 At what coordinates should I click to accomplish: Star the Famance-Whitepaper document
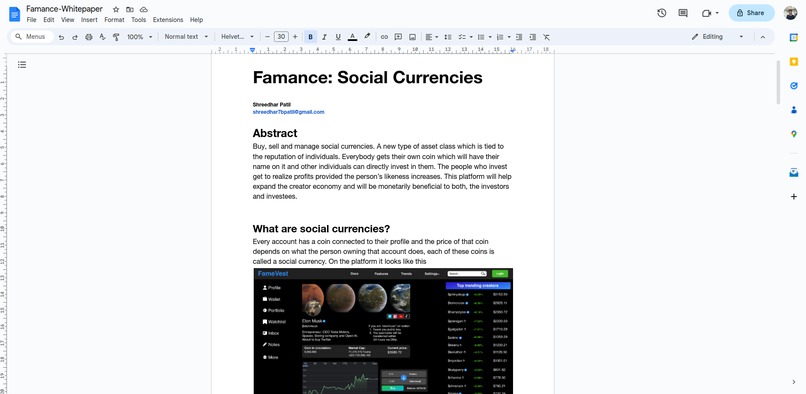(116, 9)
